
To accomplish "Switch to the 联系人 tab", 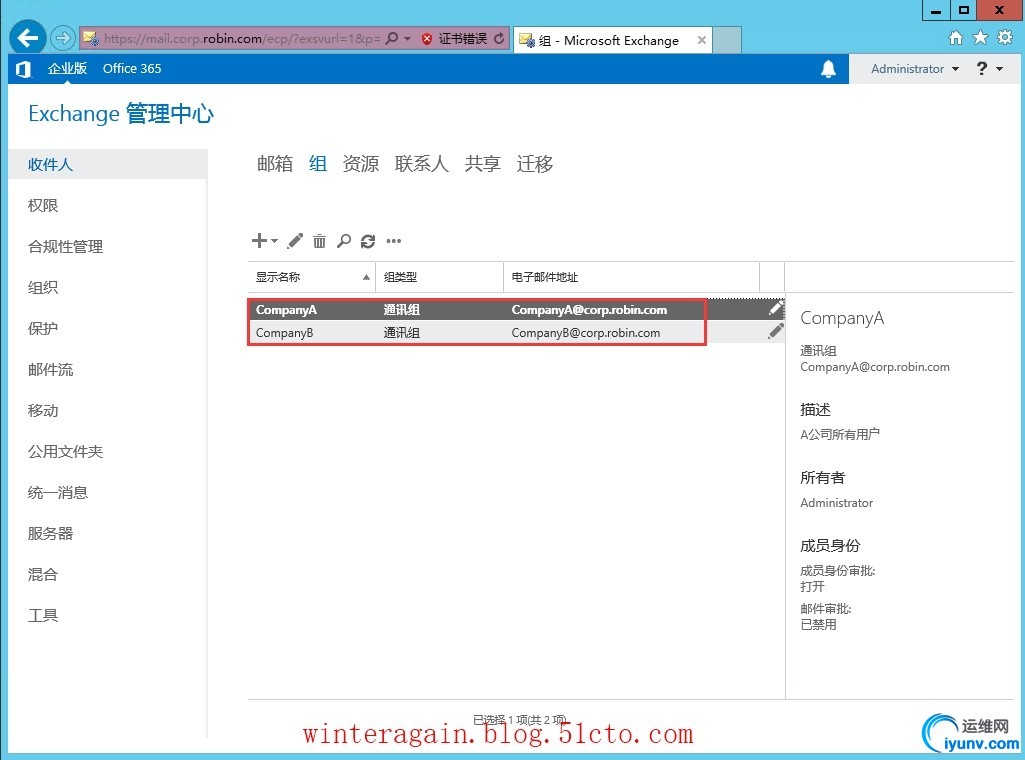I will point(422,163).
